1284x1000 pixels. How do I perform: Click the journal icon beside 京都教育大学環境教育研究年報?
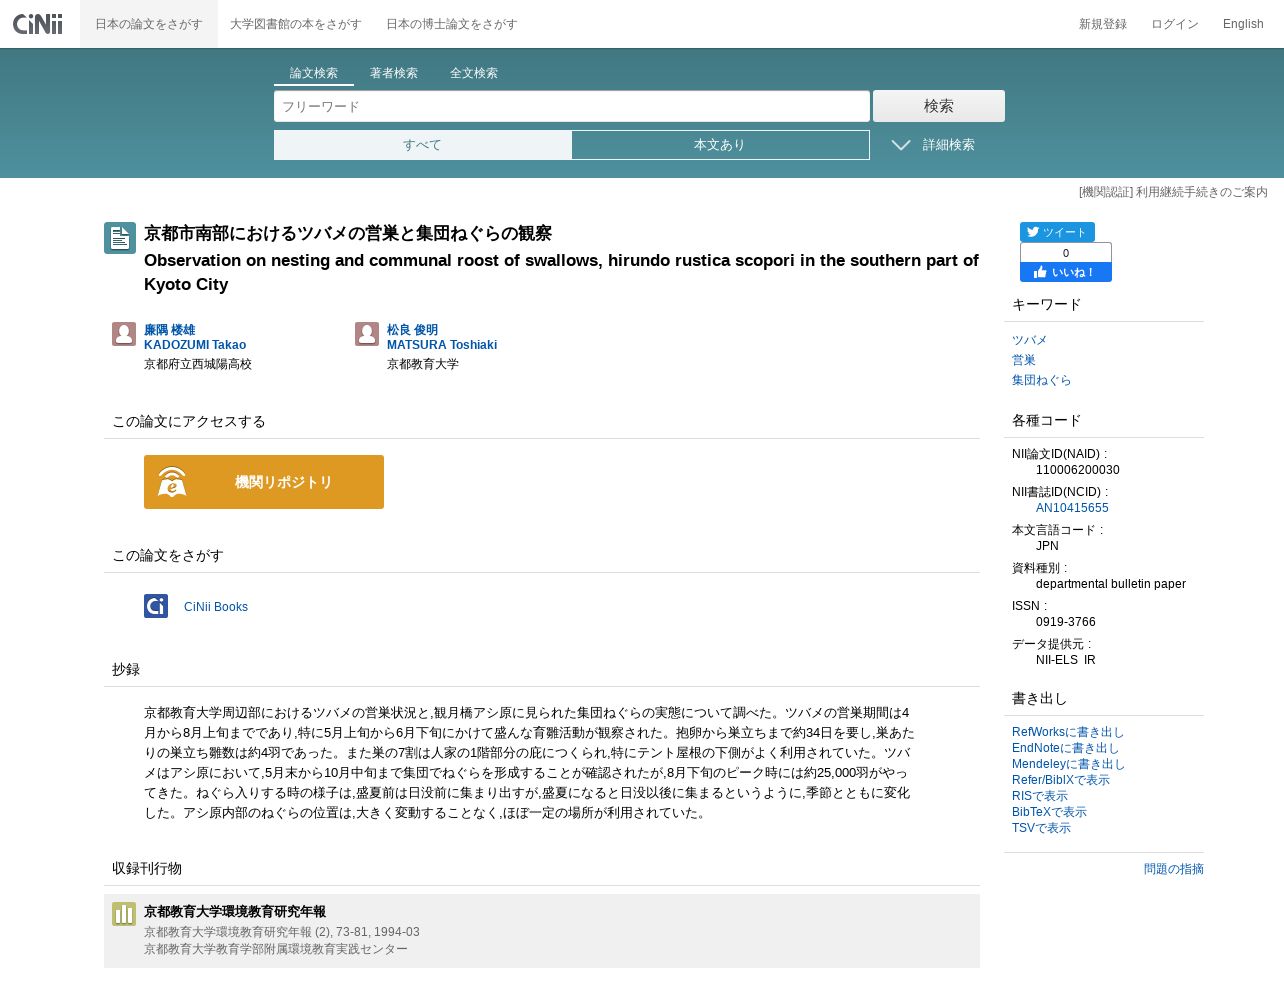pos(124,914)
